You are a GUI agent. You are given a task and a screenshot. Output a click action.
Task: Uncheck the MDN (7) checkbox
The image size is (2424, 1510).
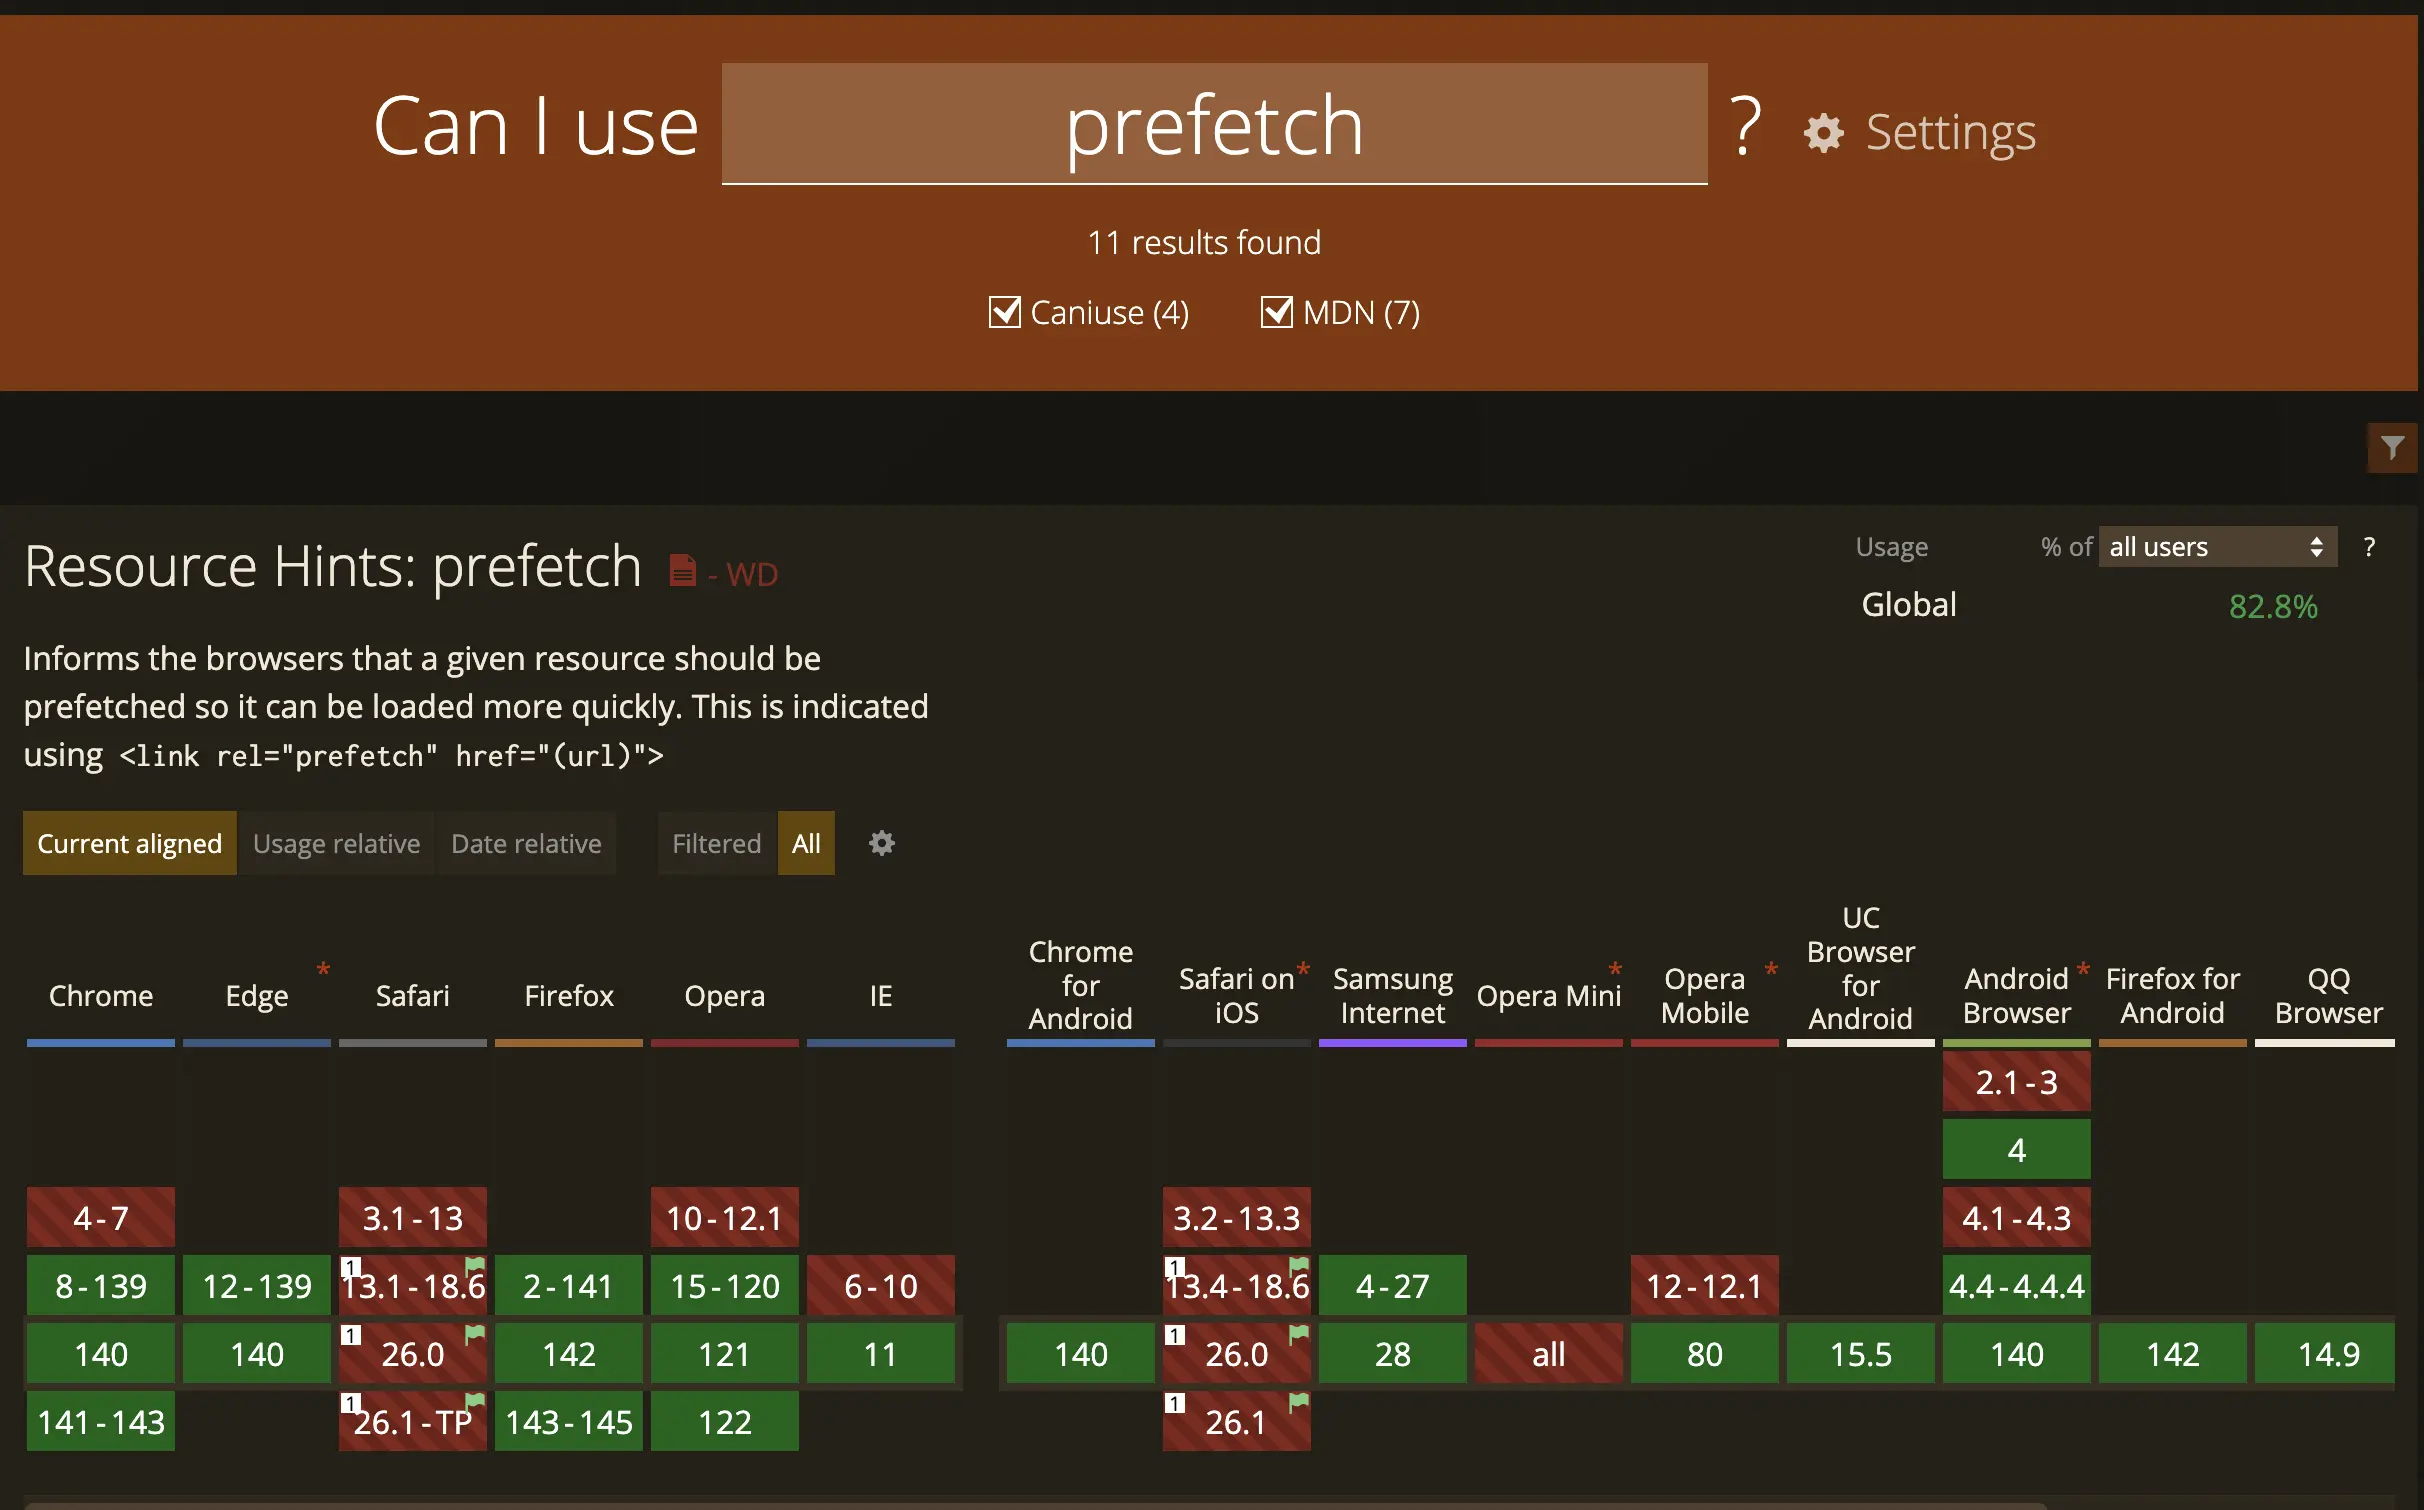(x=1276, y=312)
